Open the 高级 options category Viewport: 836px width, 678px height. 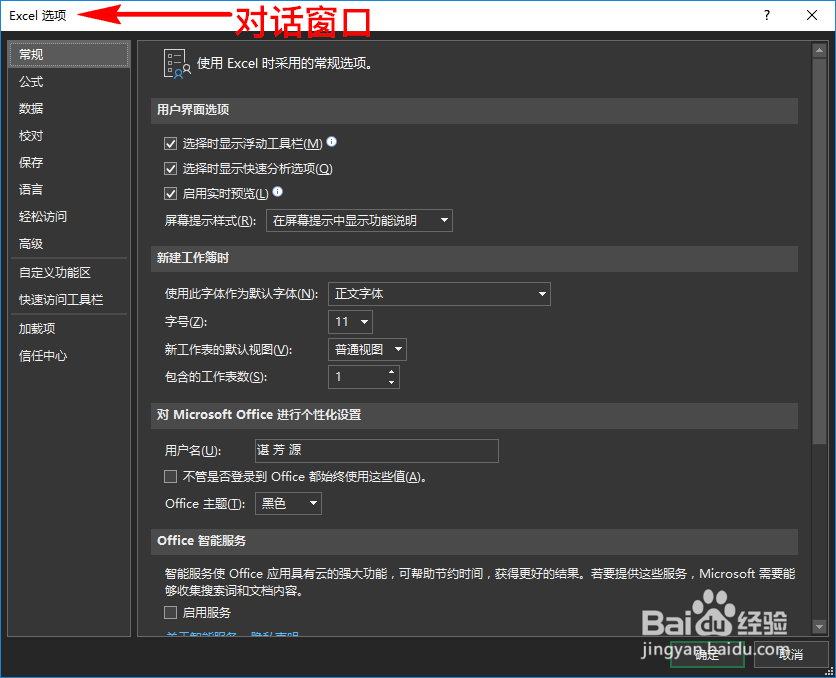(x=69, y=244)
